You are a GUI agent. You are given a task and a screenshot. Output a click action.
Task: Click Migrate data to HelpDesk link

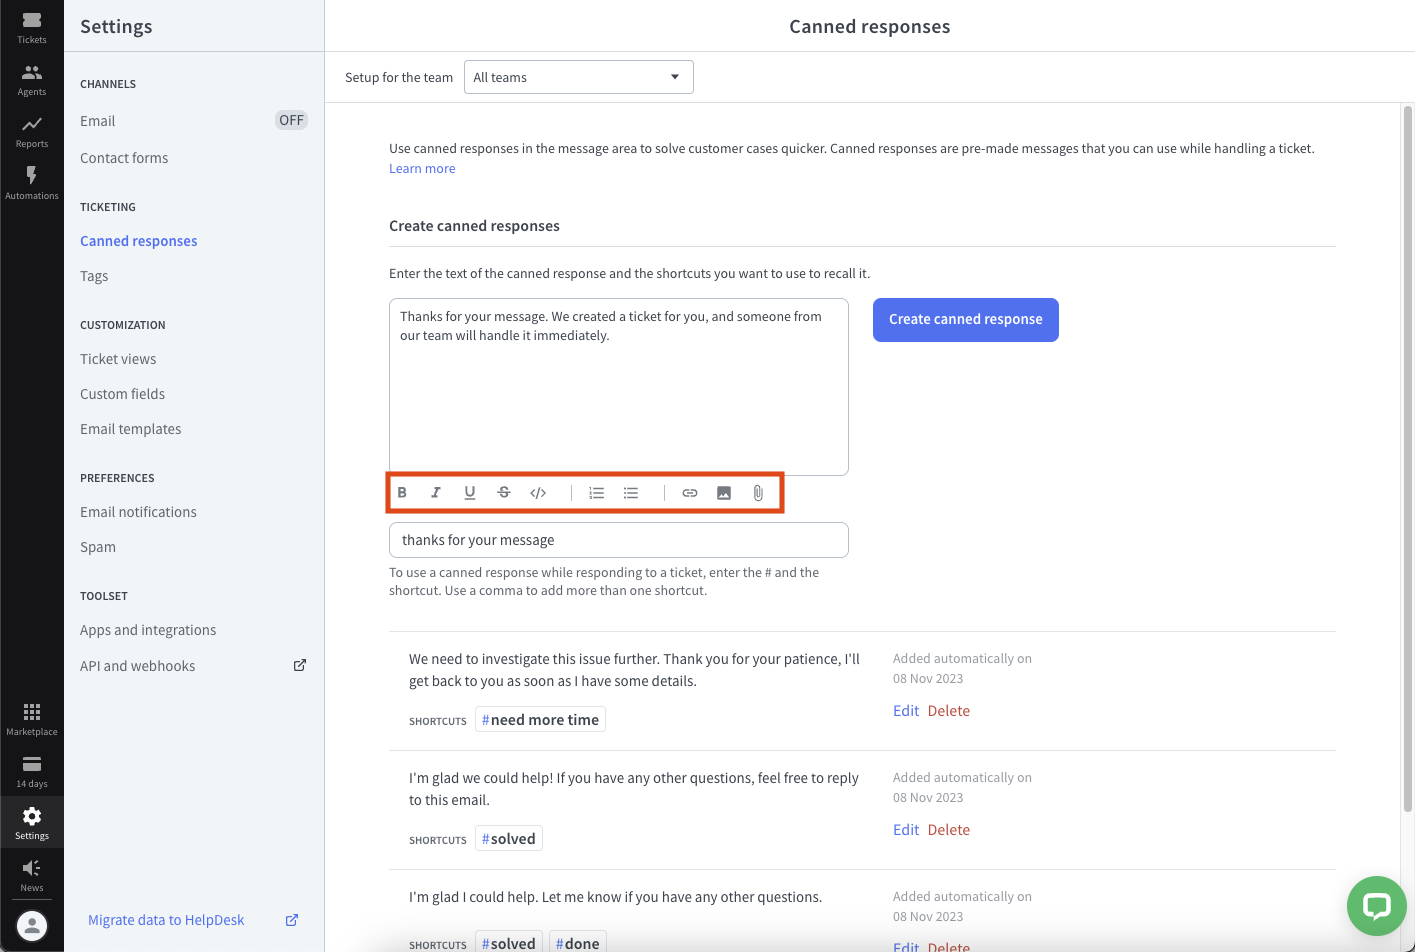click(x=166, y=920)
